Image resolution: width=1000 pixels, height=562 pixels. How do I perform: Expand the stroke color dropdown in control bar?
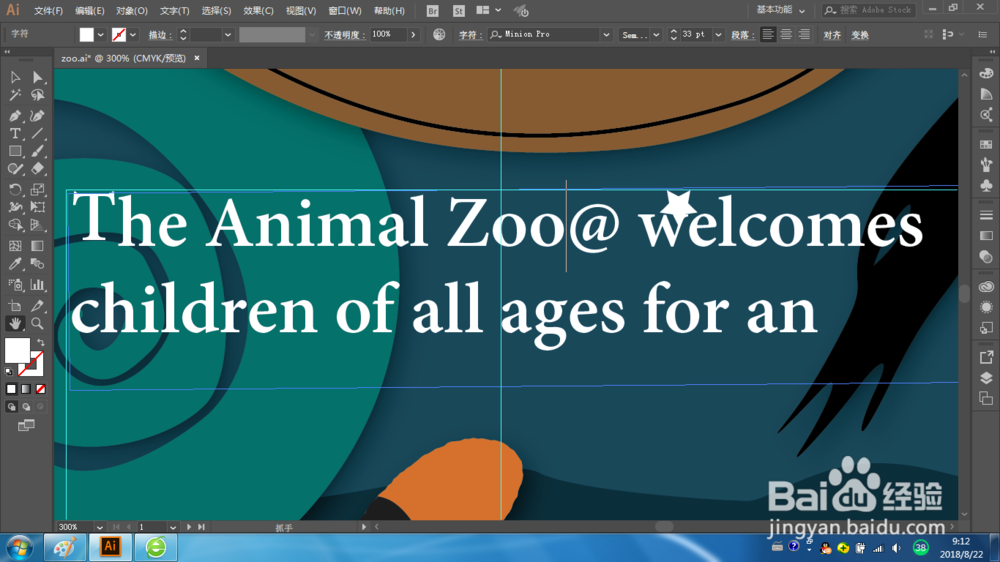point(133,35)
